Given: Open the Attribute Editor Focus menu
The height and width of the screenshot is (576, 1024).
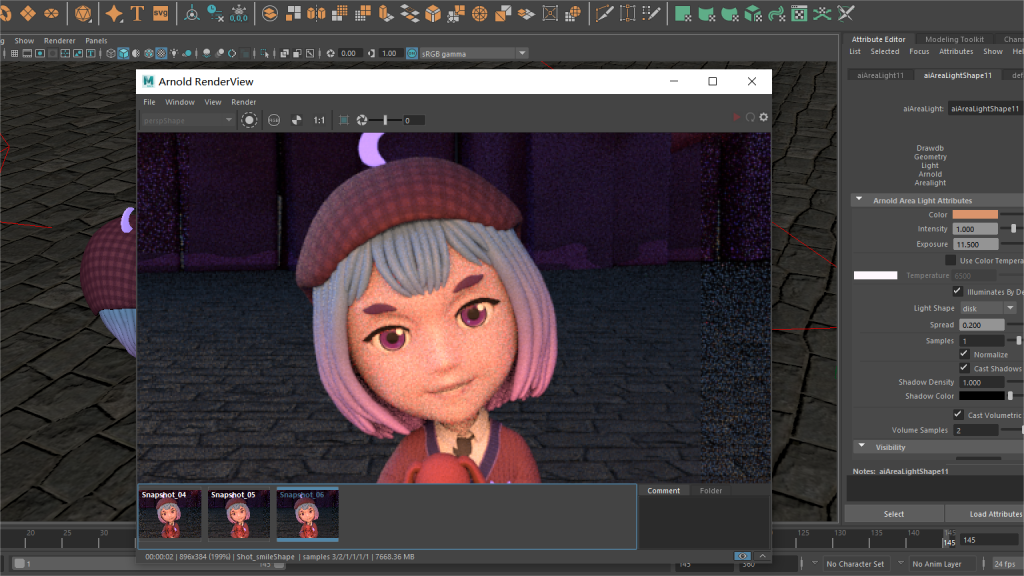Looking at the screenshot, I should click(x=919, y=52).
